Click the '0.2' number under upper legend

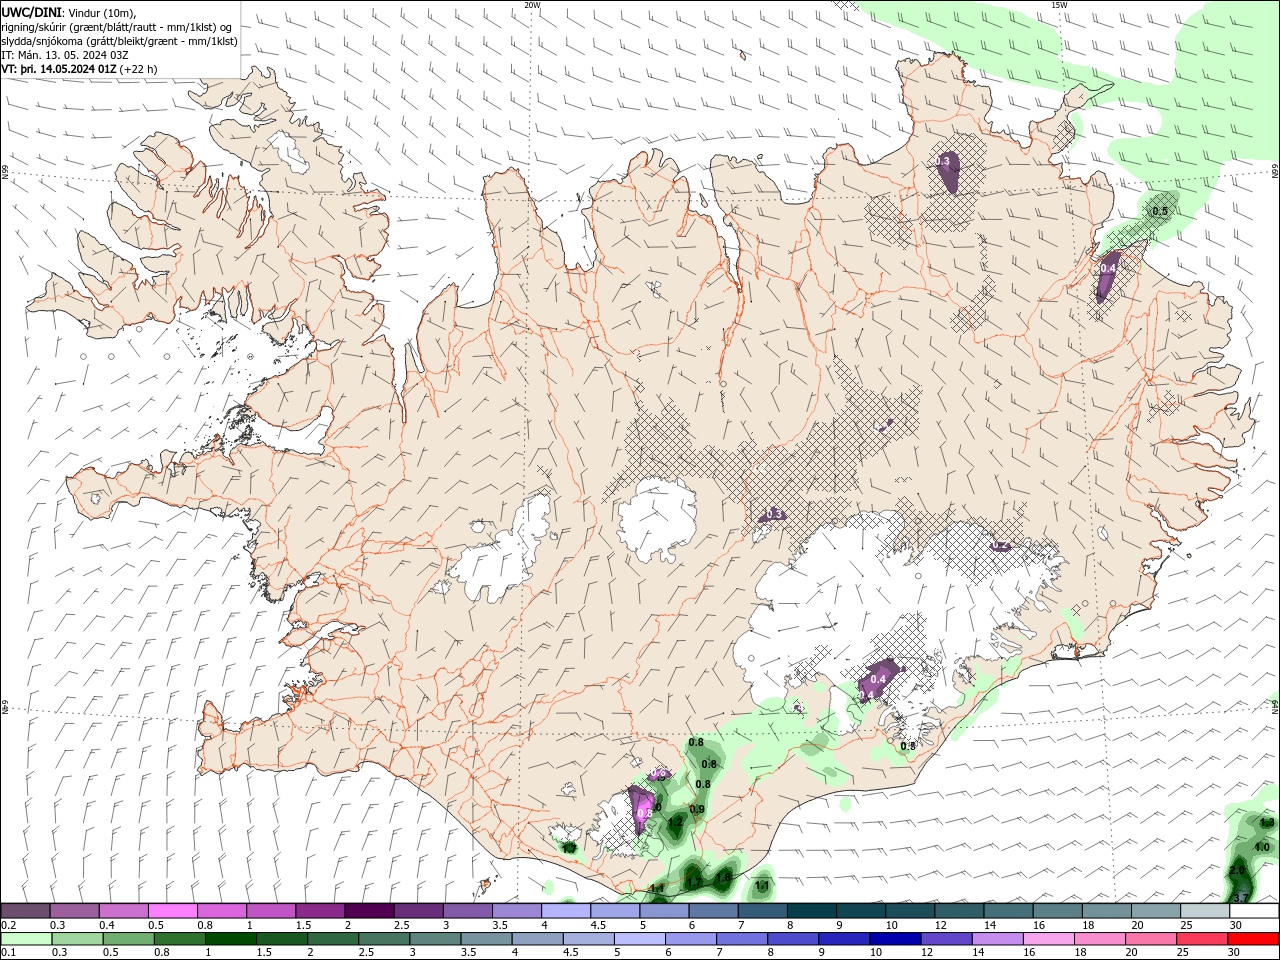pos(7,925)
